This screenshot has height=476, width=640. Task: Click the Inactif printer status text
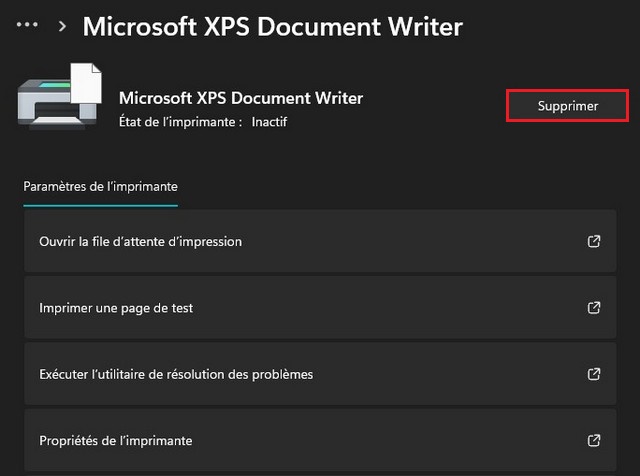pyautogui.click(x=269, y=122)
